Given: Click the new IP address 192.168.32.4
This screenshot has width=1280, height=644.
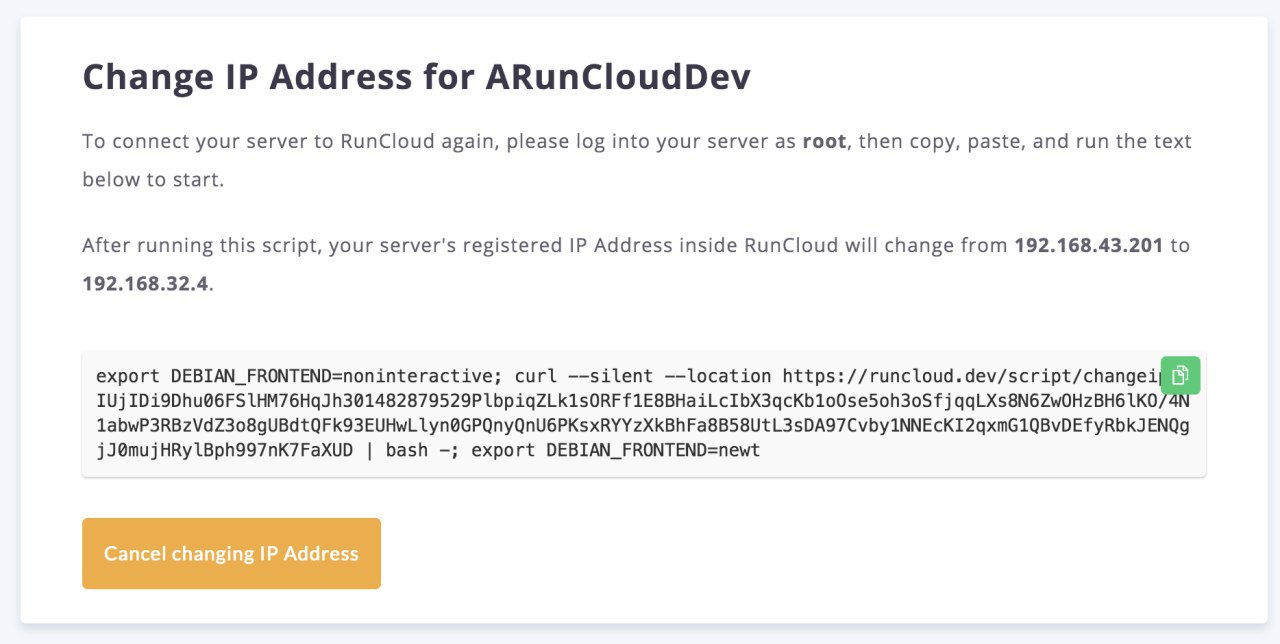Looking at the screenshot, I should click(146, 283).
